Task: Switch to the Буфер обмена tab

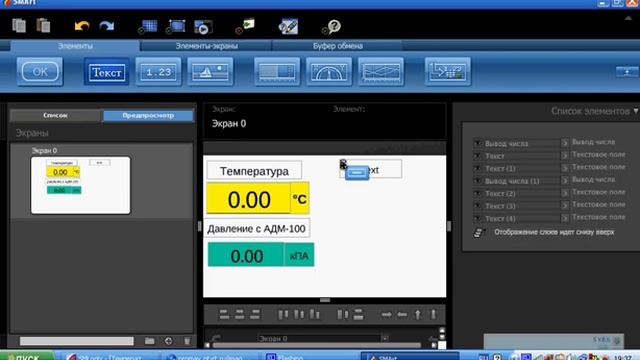Action: tap(338, 46)
